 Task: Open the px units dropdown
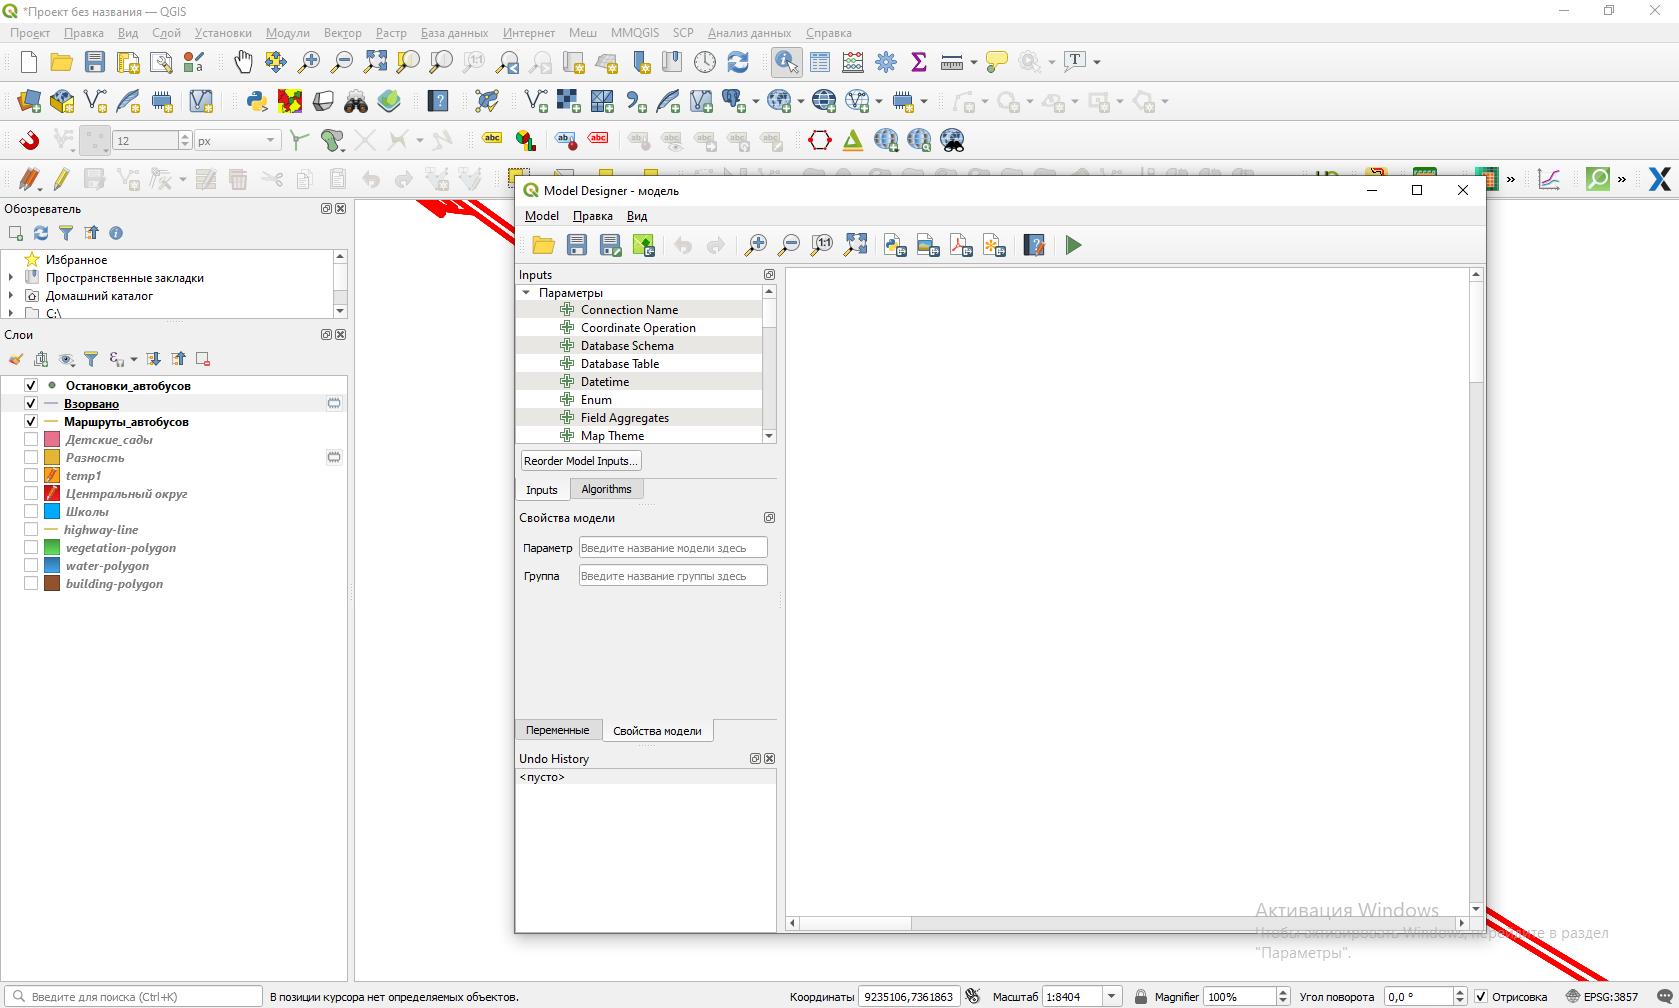tap(237, 141)
